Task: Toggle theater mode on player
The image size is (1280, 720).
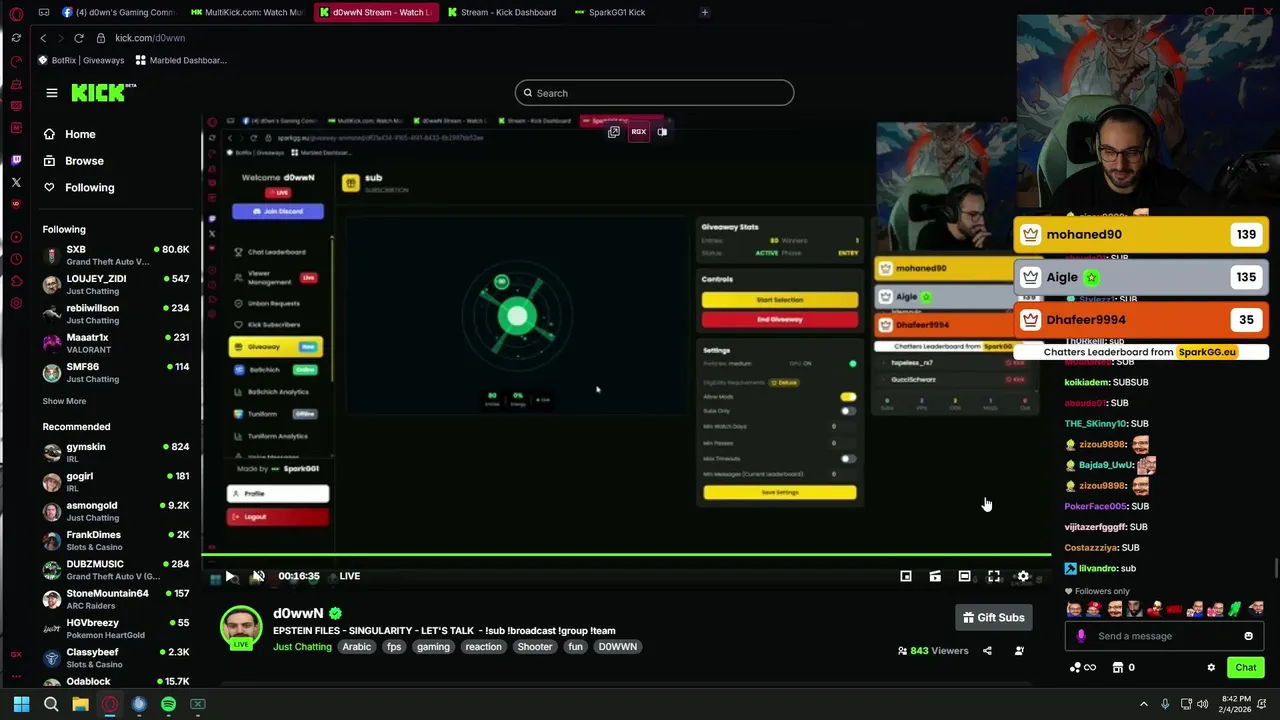Action: [x=964, y=576]
